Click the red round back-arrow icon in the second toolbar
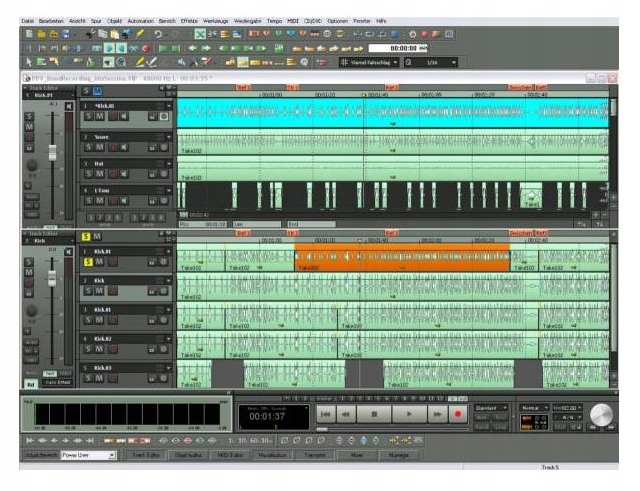Image resolution: width=640 pixels, height=491 pixels. point(146,49)
